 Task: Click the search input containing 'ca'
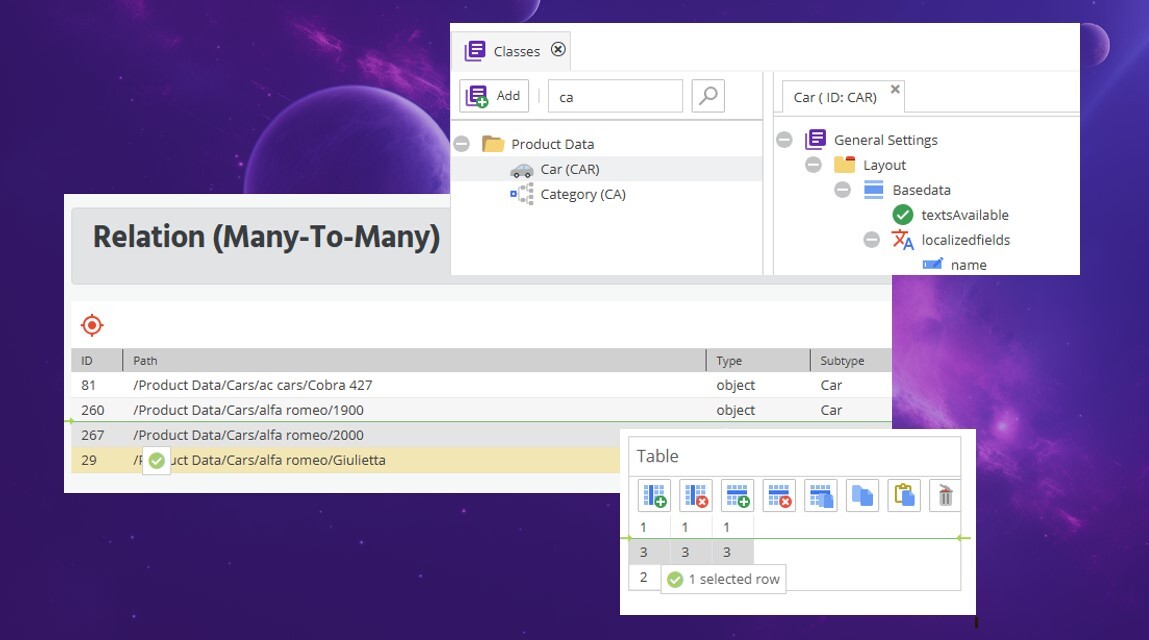coord(613,95)
